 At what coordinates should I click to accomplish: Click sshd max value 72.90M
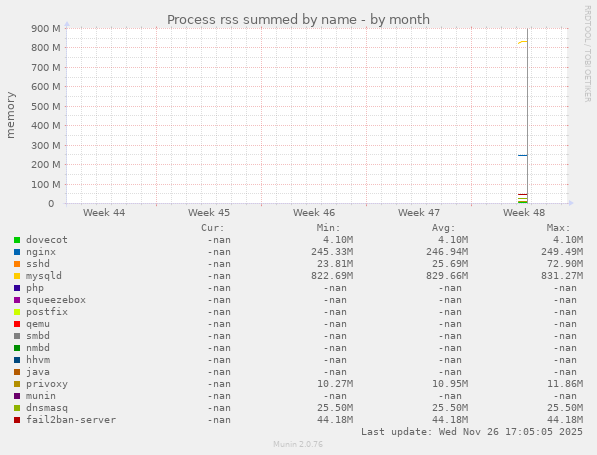565,264
